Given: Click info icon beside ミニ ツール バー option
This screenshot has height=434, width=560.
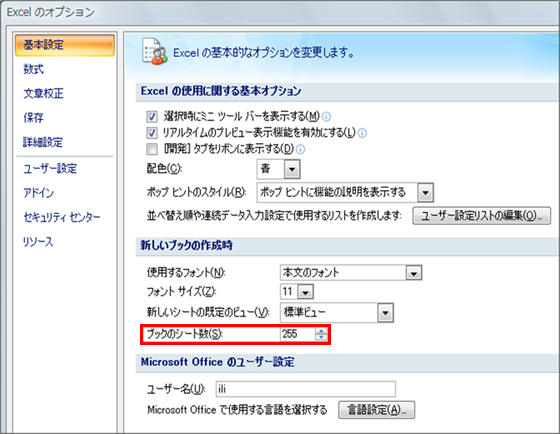Looking at the screenshot, I should coord(326,116).
